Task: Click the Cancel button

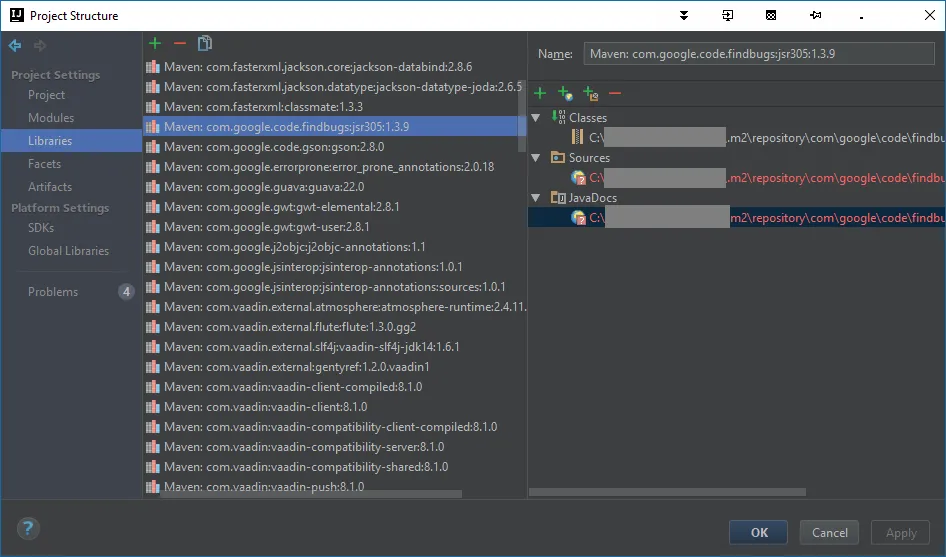Action: [x=830, y=532]
